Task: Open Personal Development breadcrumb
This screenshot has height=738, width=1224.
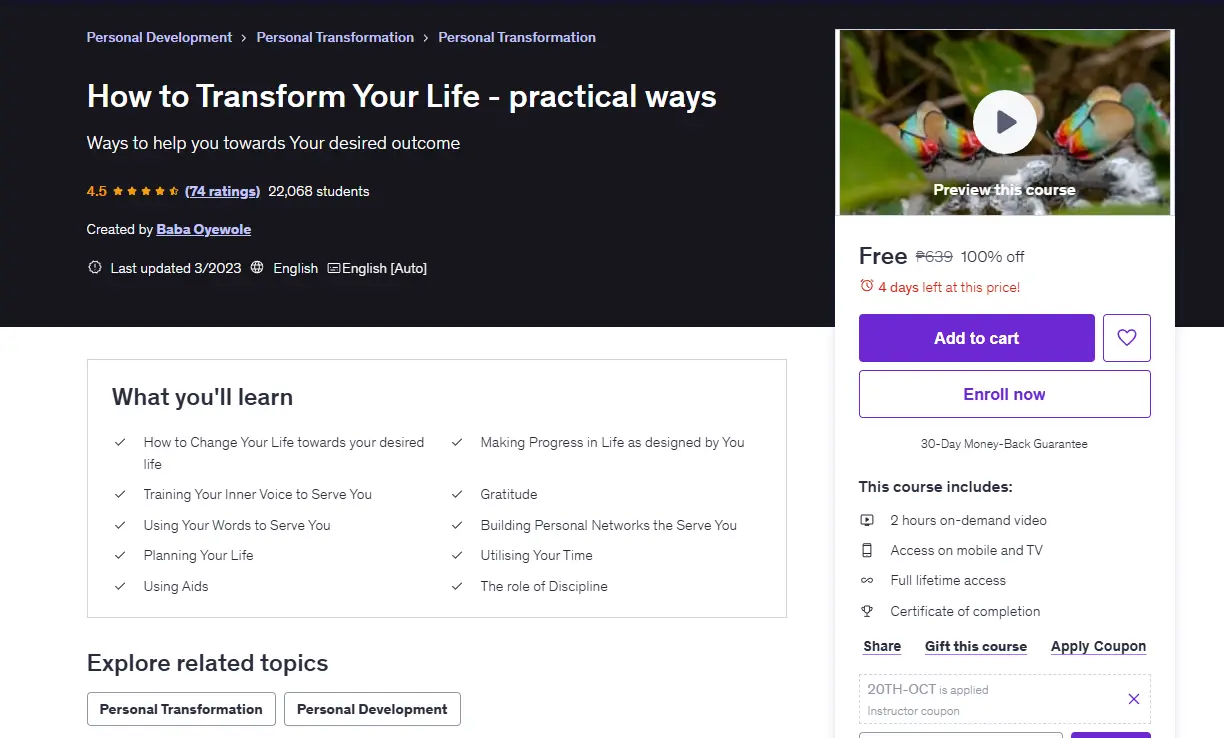Action: tap(159, 37)
